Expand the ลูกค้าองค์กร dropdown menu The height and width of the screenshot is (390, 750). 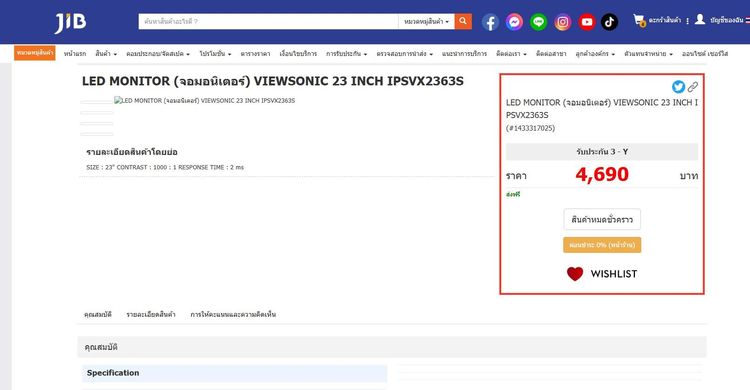595,54
